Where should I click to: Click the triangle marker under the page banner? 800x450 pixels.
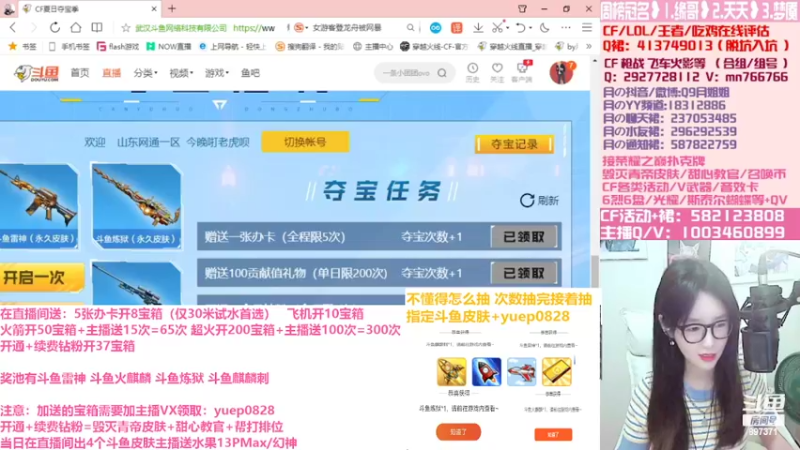[219, 105]
